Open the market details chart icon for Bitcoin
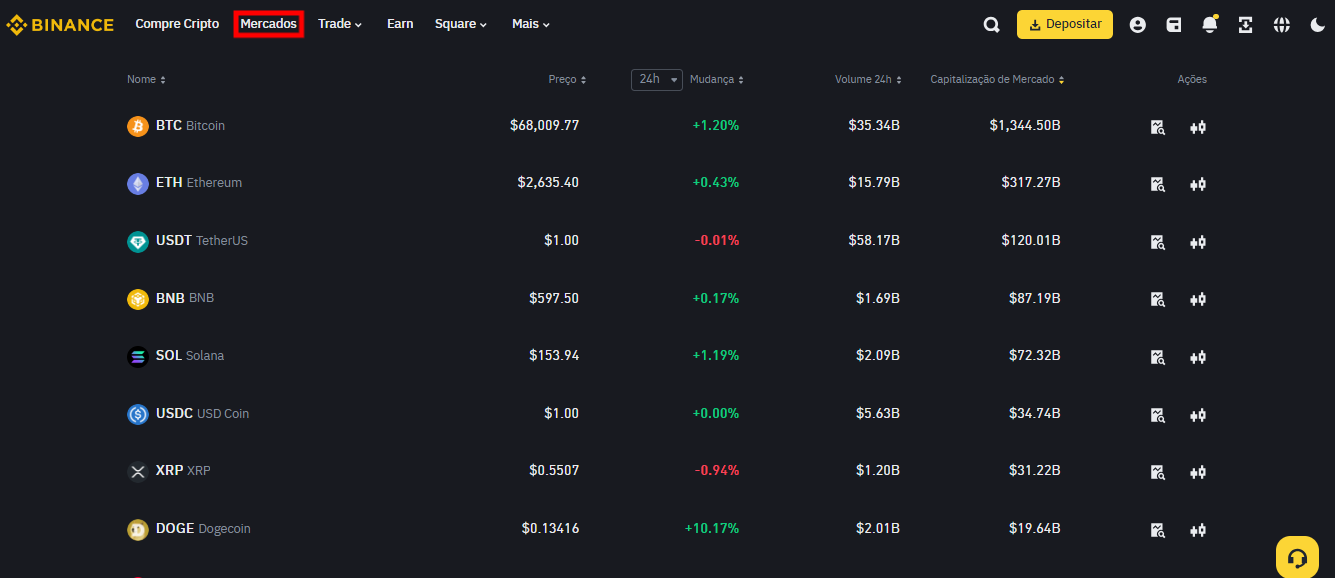This screenshot has width=1335, height=578. click(1157, 127)
